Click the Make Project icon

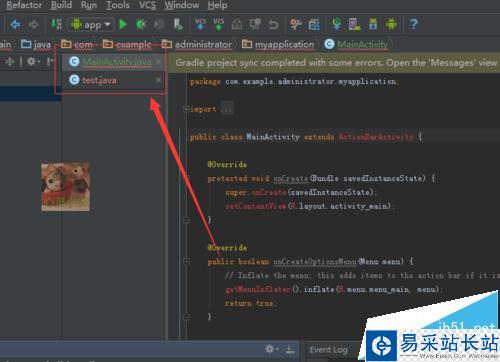pyautogui.click(x=56, y=24)
